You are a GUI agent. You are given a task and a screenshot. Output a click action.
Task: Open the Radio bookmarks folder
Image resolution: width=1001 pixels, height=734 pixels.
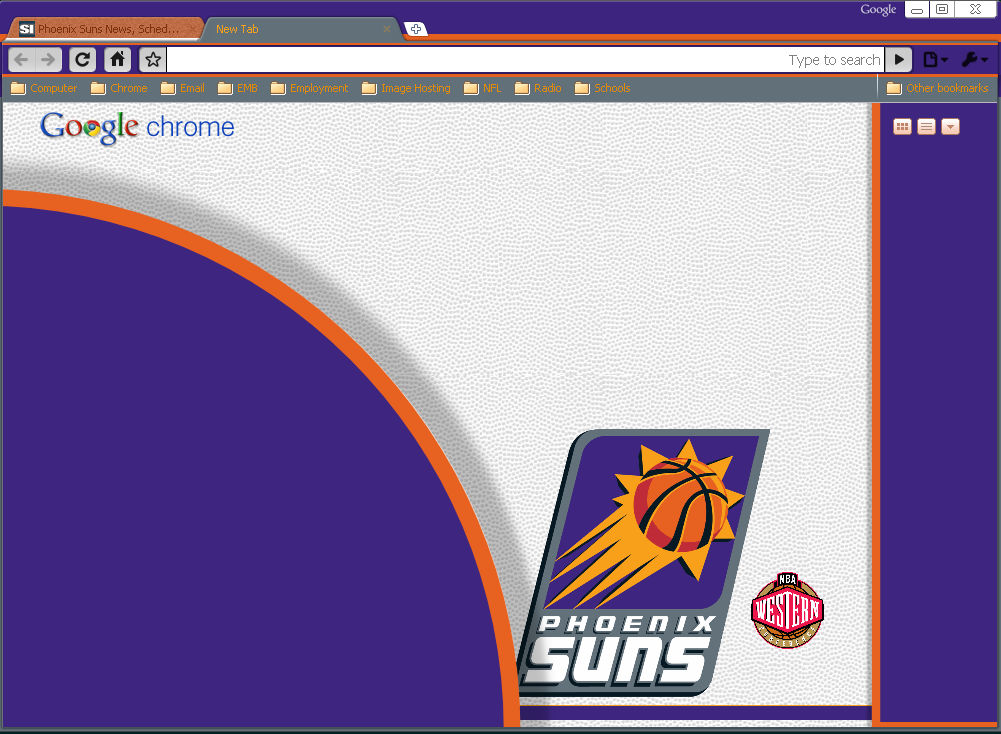(x=538, y=88)
